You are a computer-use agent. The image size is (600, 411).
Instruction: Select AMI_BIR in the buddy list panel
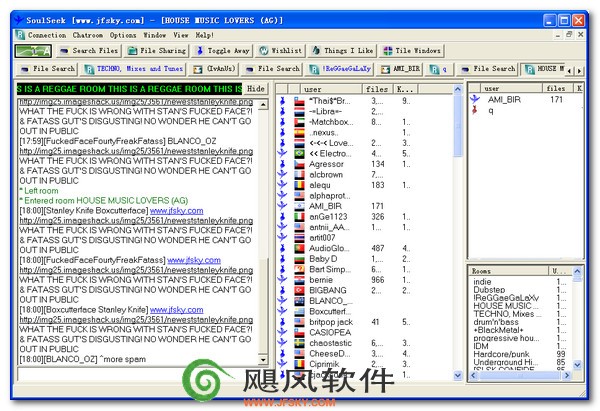click(504, 99)
